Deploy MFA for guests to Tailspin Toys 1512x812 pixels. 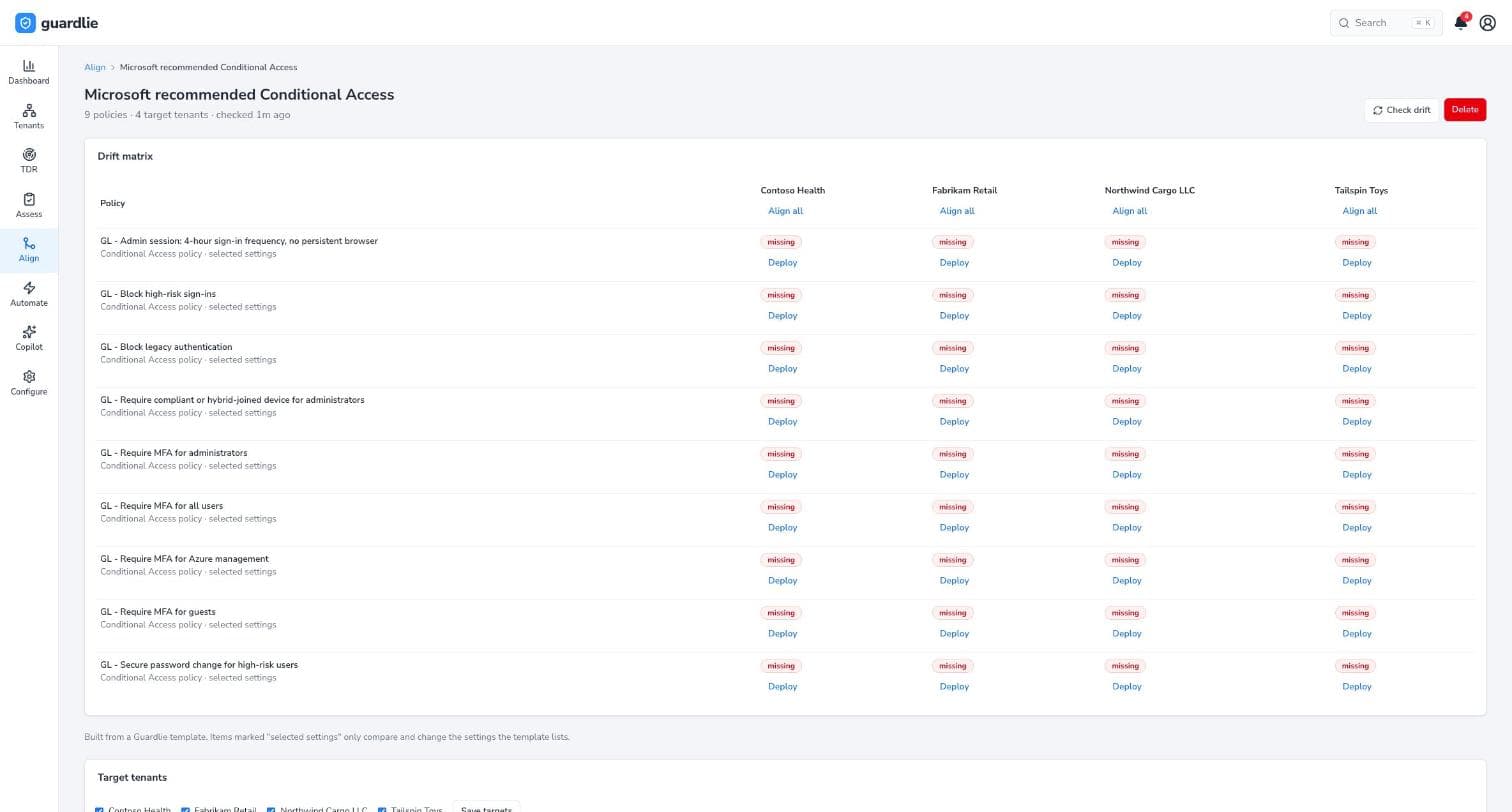coord(1356,634)
